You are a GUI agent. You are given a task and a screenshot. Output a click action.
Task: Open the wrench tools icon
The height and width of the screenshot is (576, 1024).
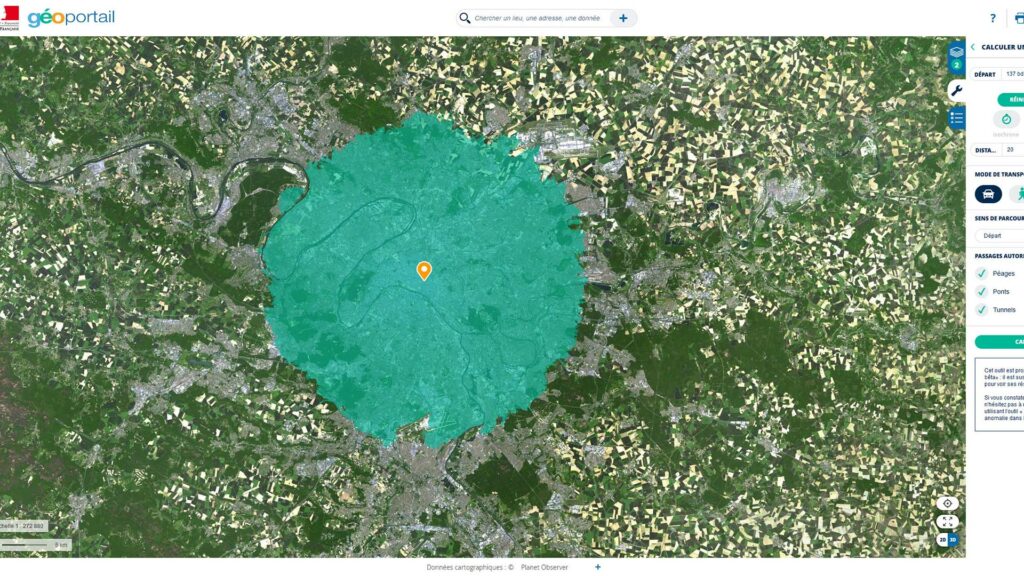[x=956, y=91]
